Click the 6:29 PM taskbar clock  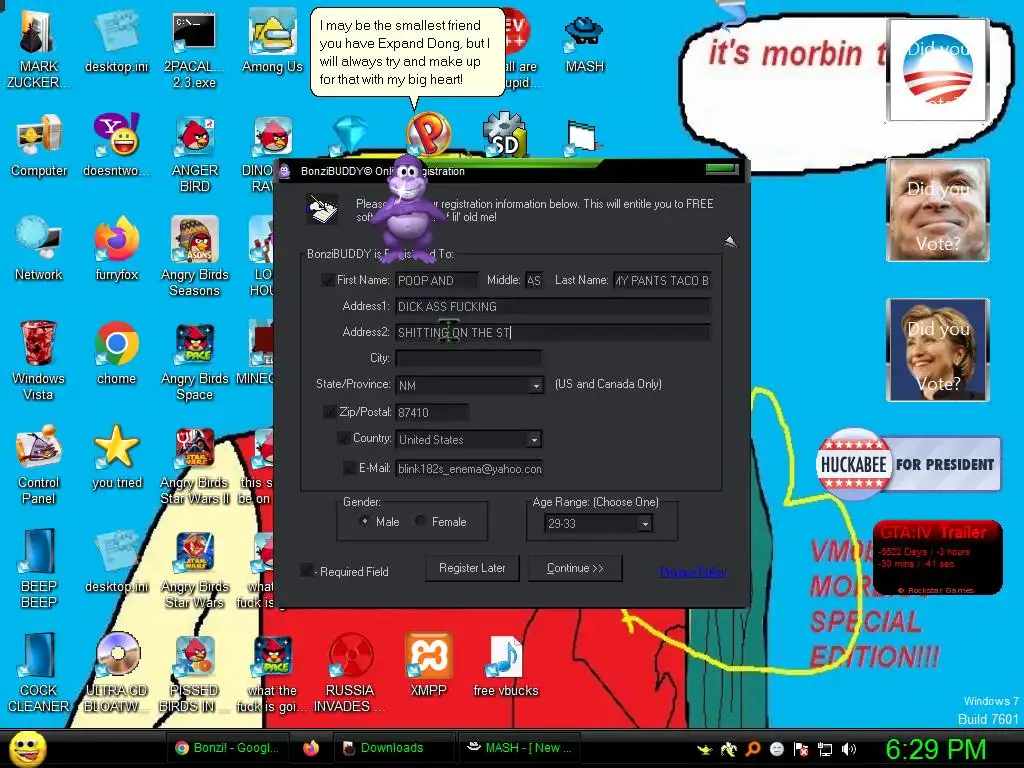[935, 749]
